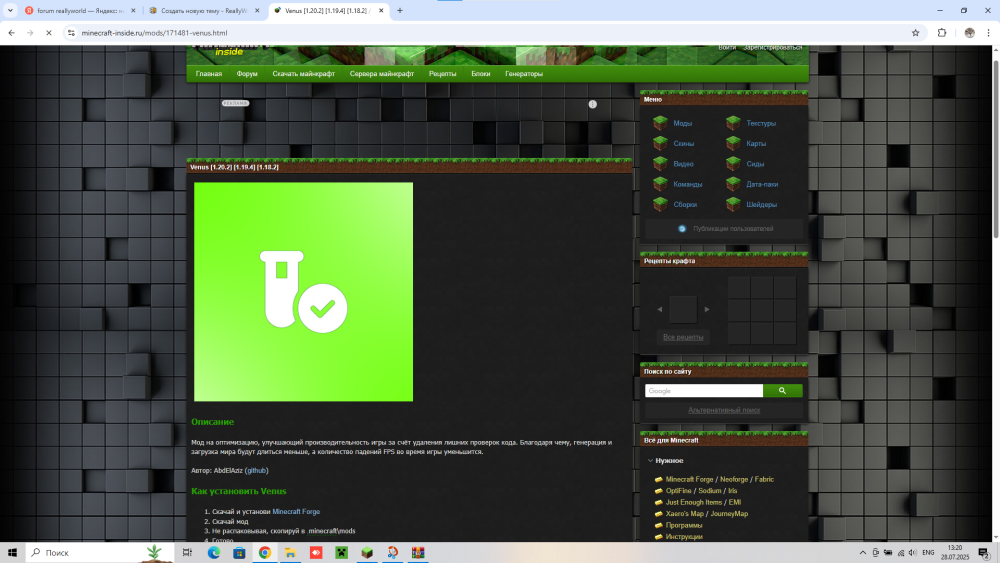Screen dimensions: 1000x563
Task: Open the Chrome three-dot menu
Action: pyautogui.click(x=989, y=33)
